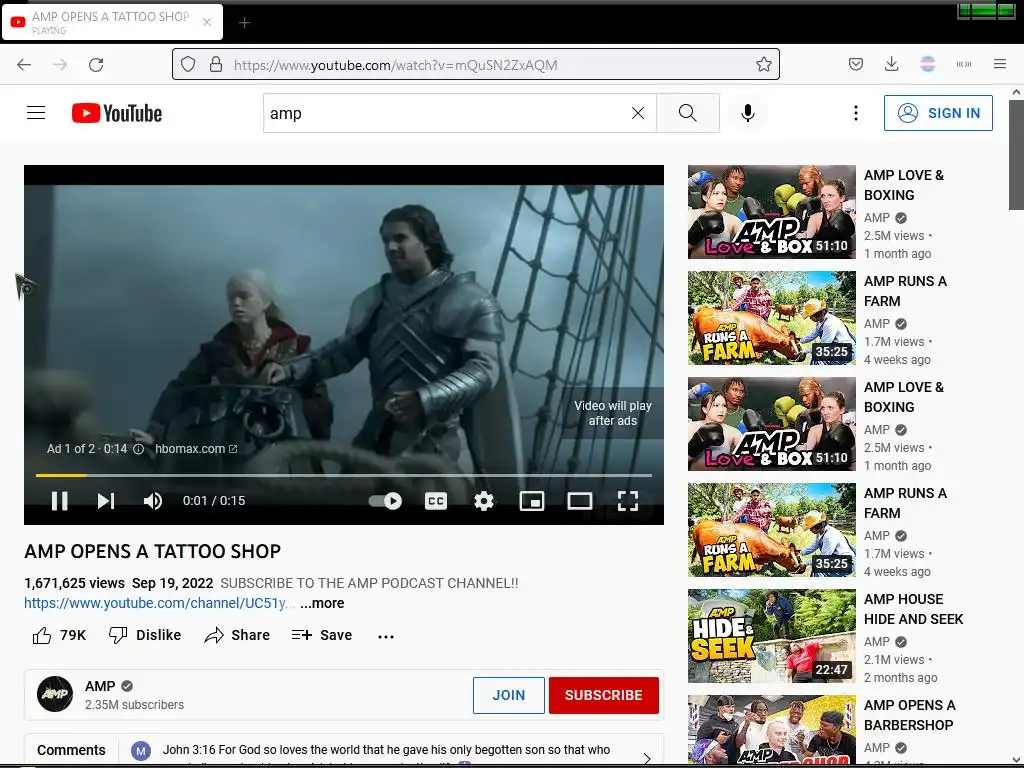Skip to next video button
Image resolution: width=1024 pixels, height=768 pixels.
(x=106, y=501)
